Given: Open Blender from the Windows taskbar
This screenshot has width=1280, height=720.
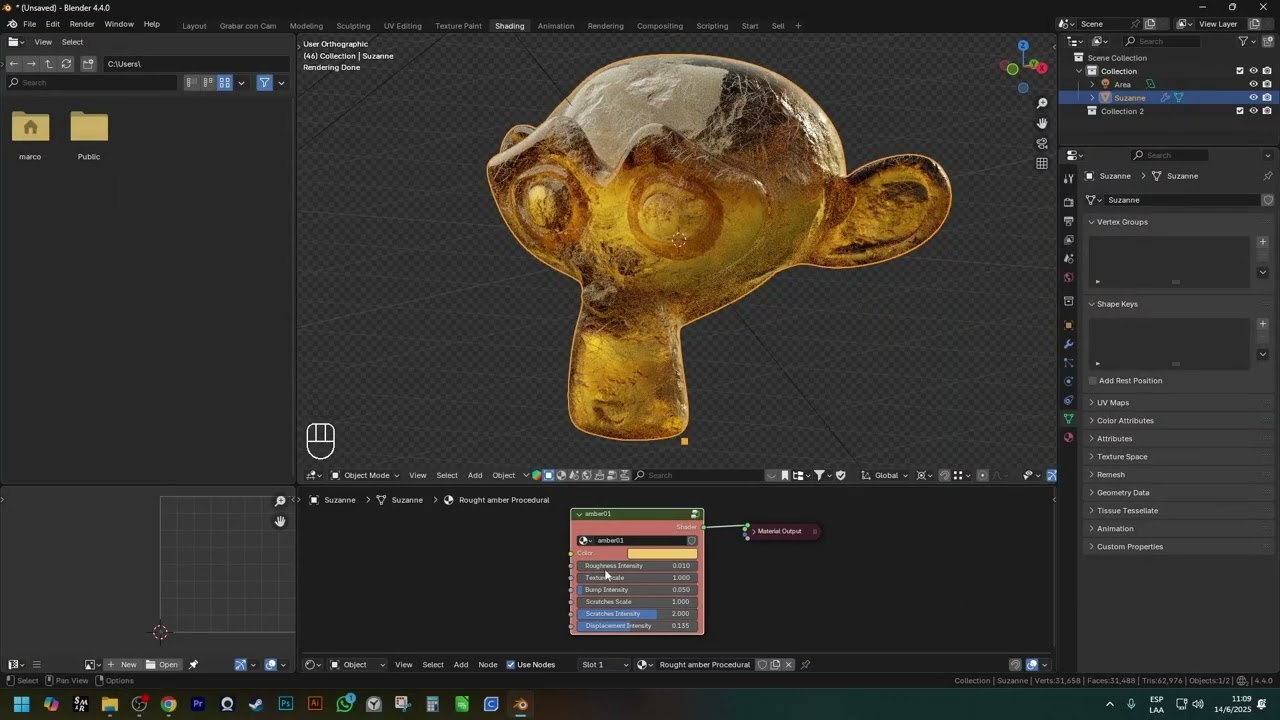Looking at the screenshot, I should pyautogui.click(x=520, y=704).
